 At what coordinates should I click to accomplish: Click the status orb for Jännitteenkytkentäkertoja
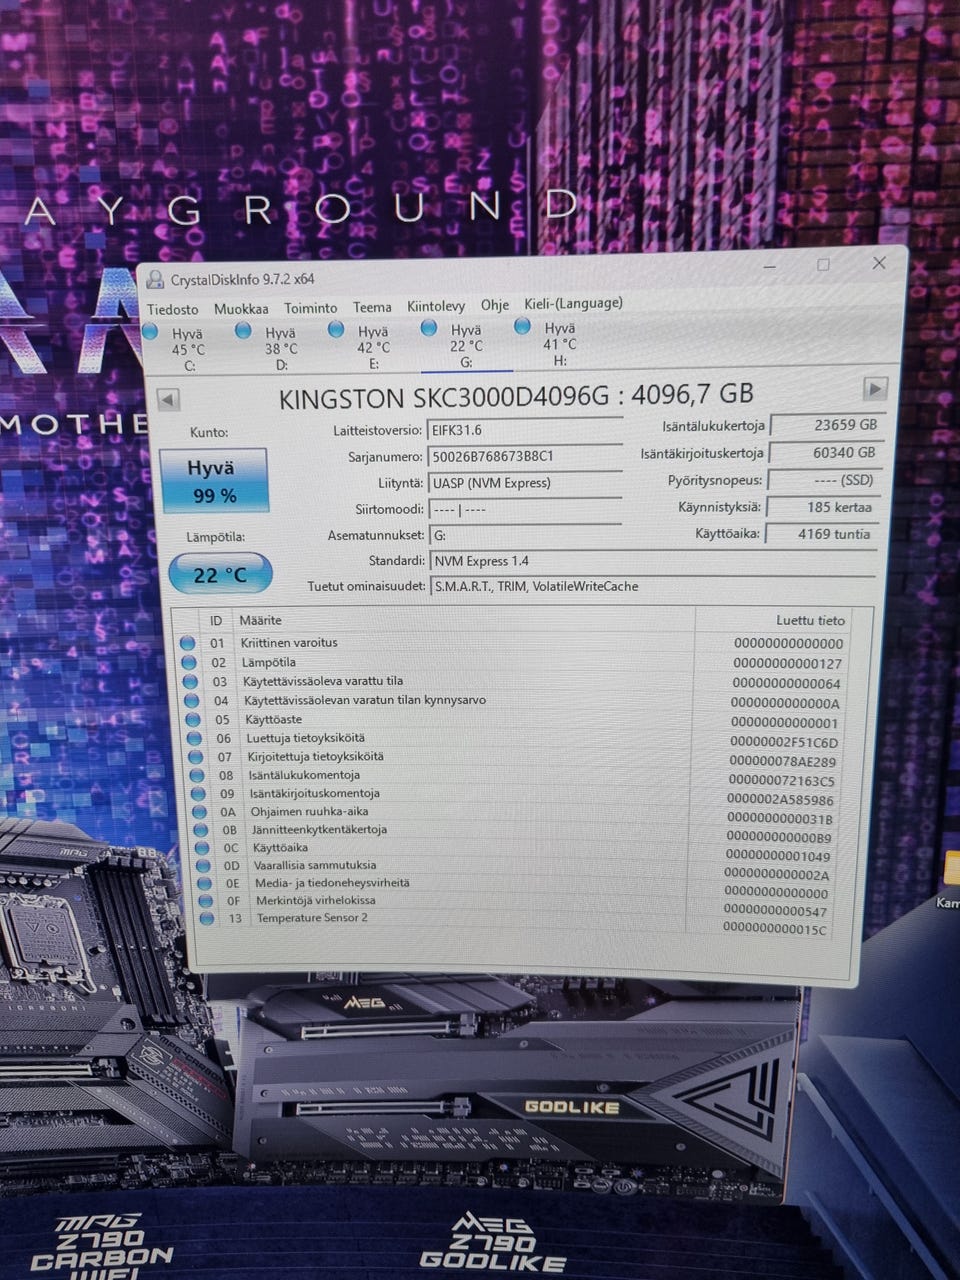click(201, 830)
